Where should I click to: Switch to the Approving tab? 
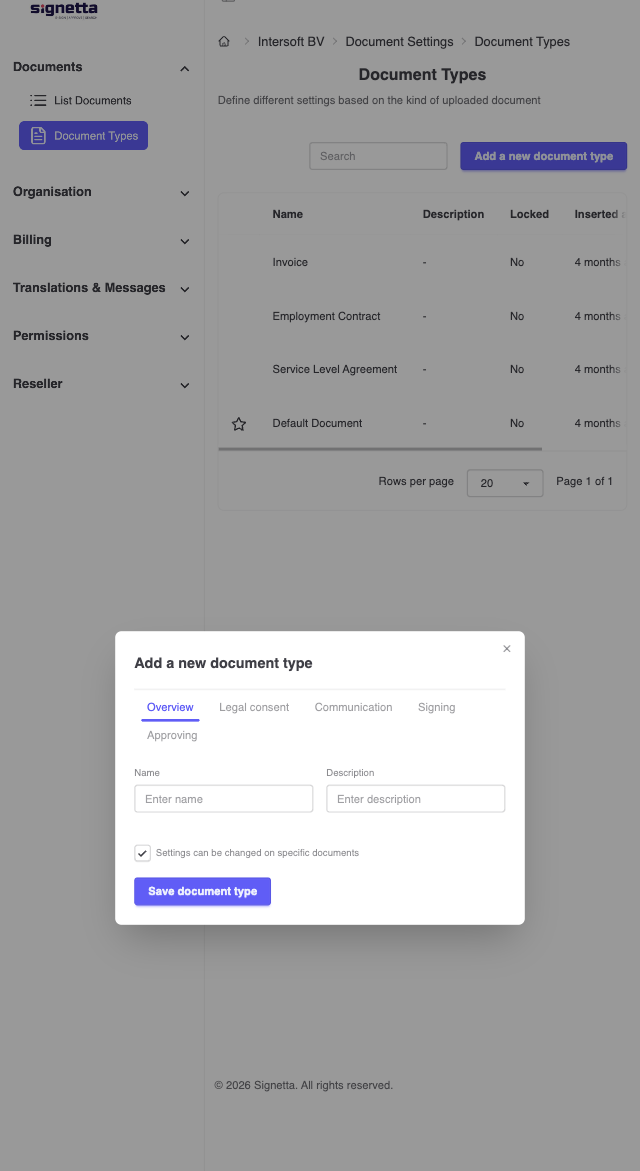171,734
